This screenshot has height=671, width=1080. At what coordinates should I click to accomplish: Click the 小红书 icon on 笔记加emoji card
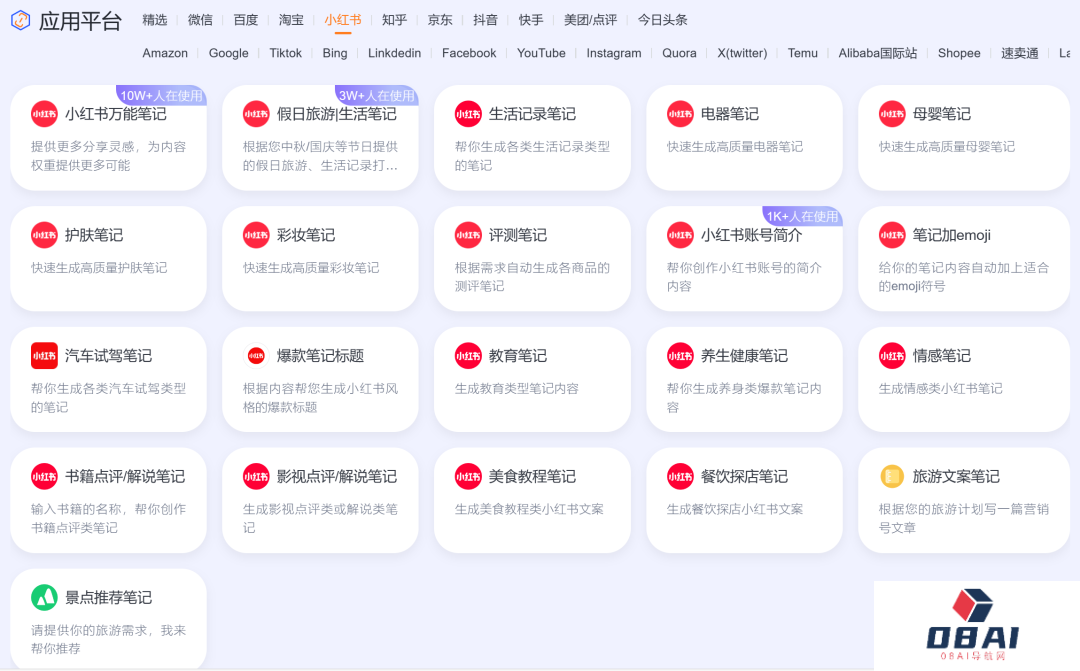891,235
